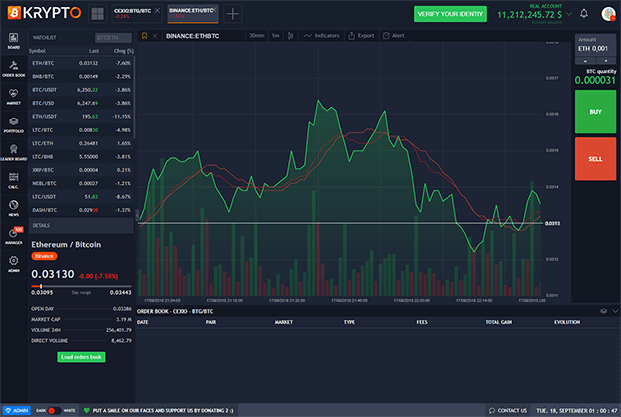Click Verify Your Identity button
The width and height of the screenshot is (621, 417).
coord(450,14)
